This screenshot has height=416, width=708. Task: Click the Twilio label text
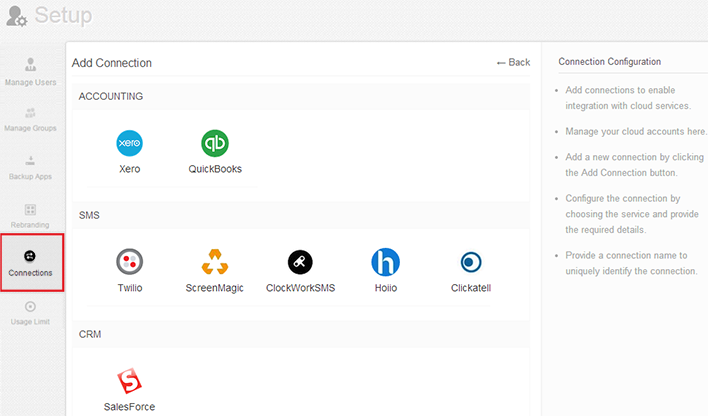(x=130, y=288)
